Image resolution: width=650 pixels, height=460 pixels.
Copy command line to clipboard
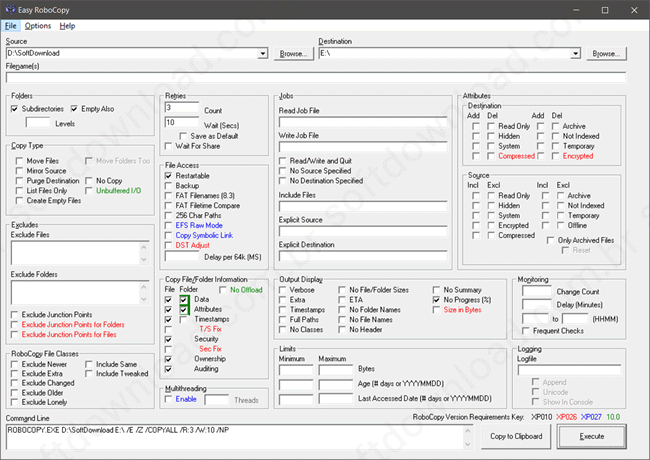pyautogui.click(x=516, y=436)
